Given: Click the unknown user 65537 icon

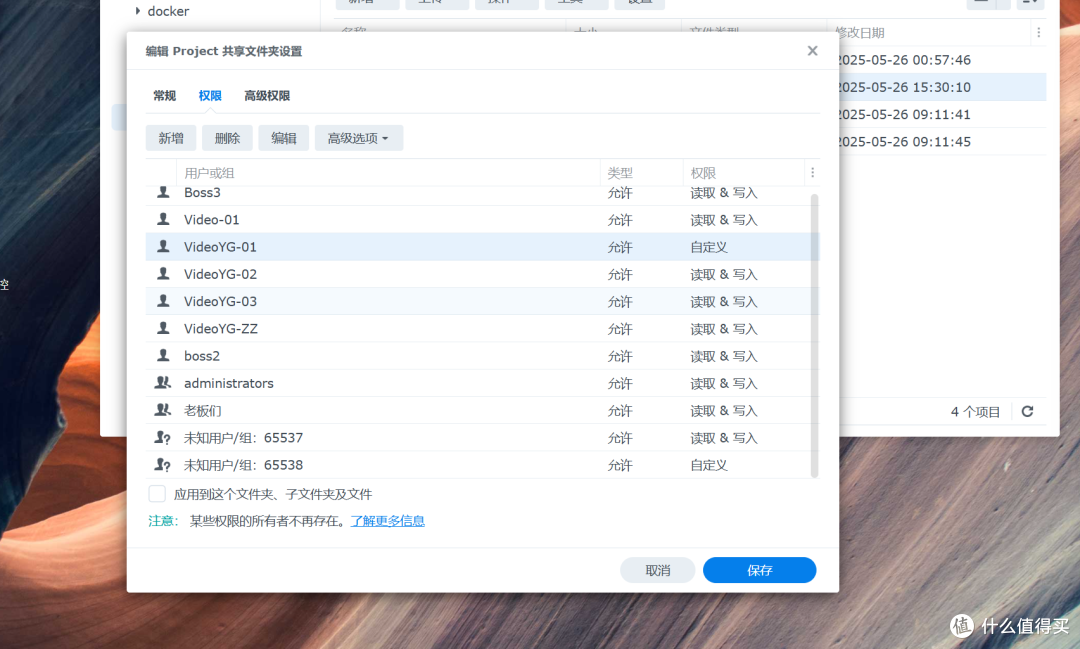Looking at the screenshot, I should point(163,437).
